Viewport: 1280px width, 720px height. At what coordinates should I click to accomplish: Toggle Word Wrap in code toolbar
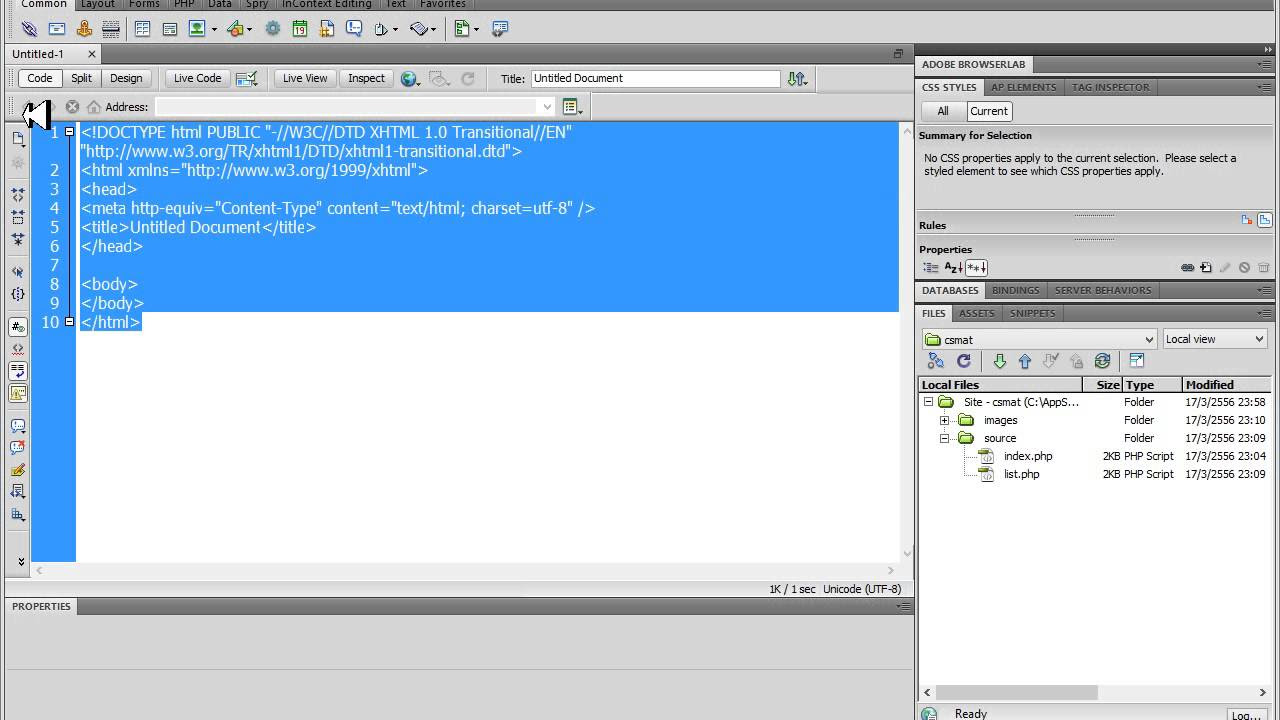[18, 371]
